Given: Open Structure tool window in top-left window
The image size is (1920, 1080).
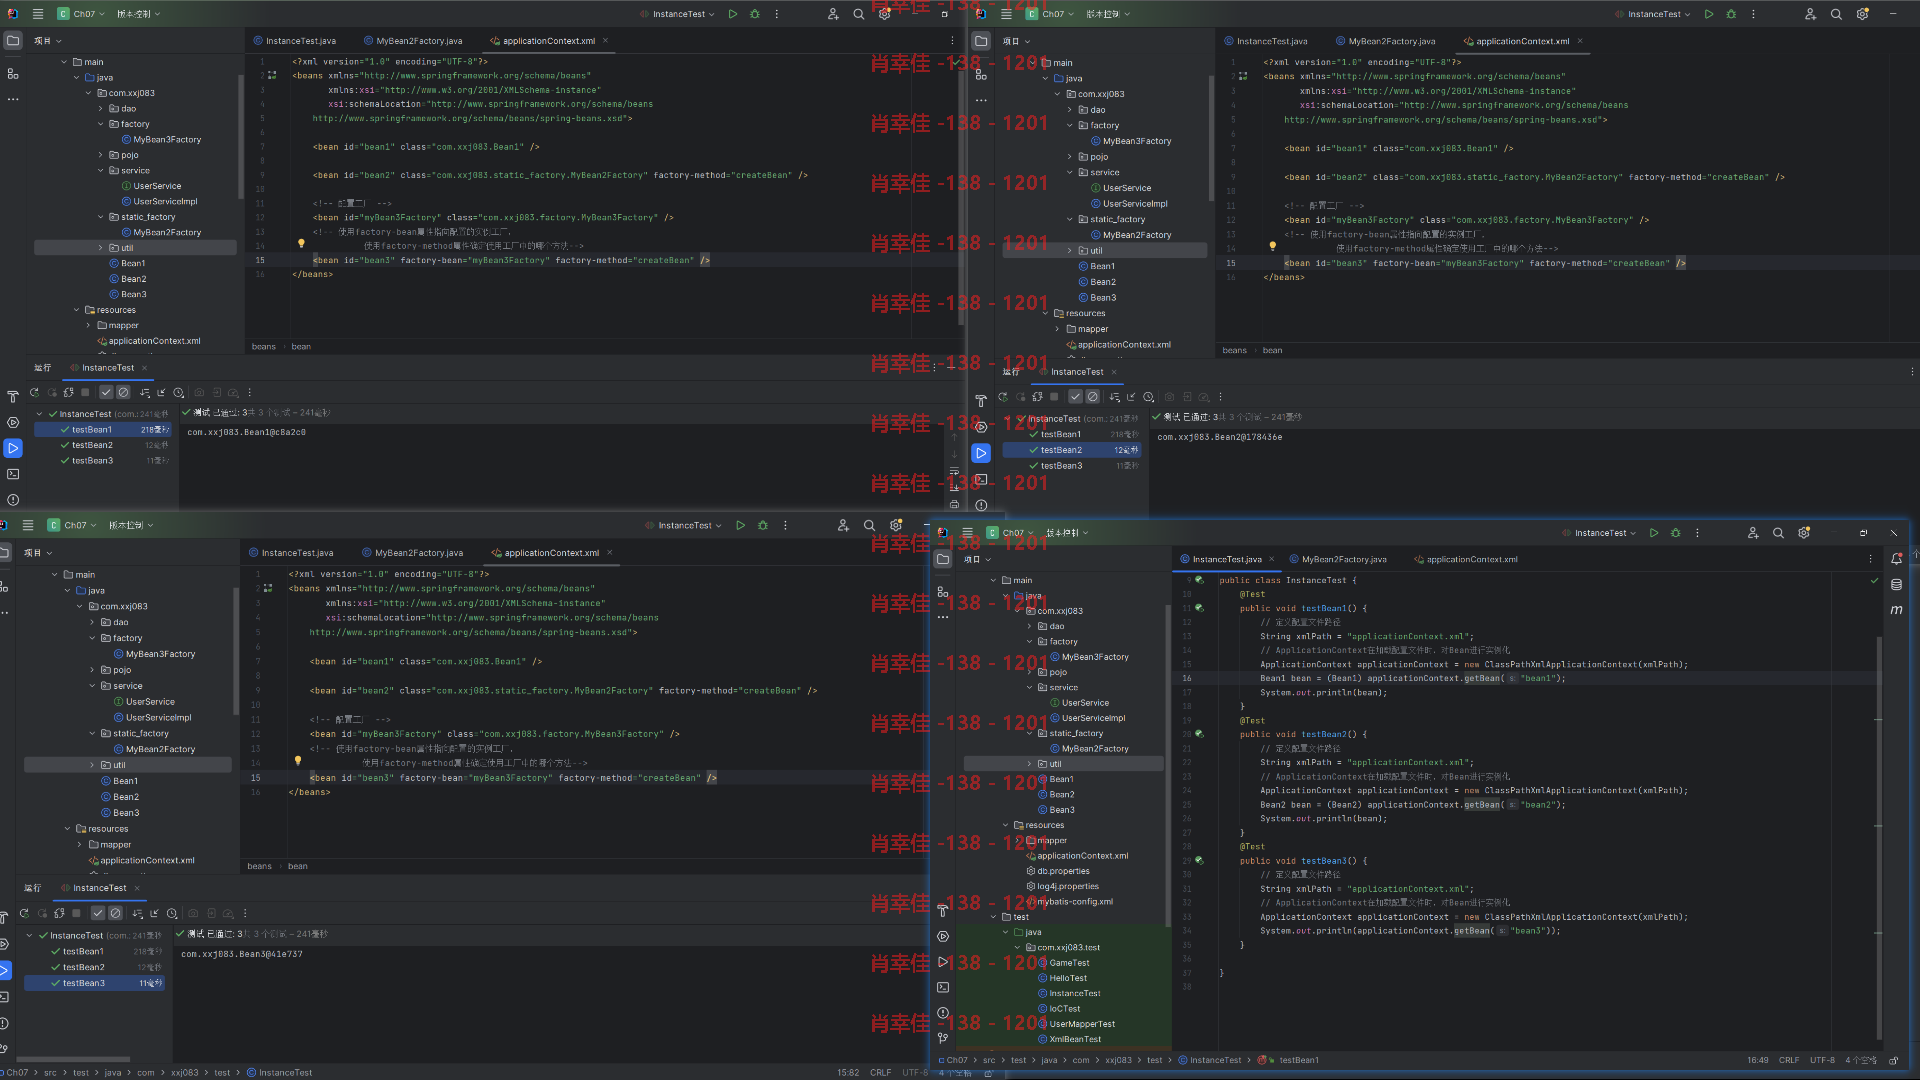Looking at the screenshot, I should [13, 74].
